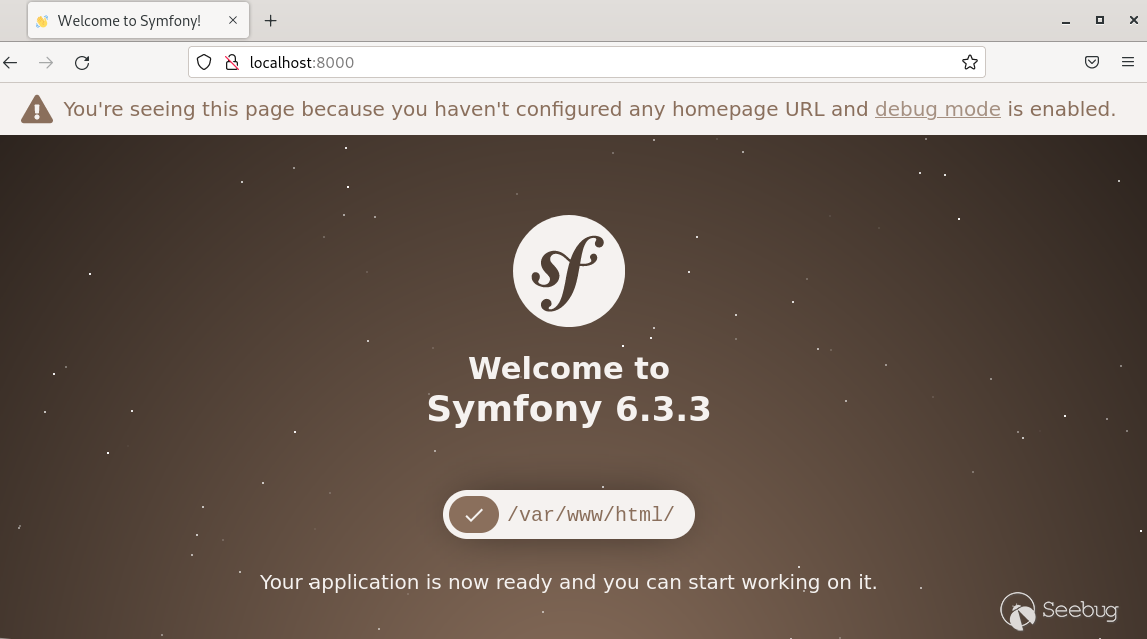The width and height of the screenshot is (1147, 639).
Task: View the insecure connection padlock info
Action: click(x=232, y=63)
